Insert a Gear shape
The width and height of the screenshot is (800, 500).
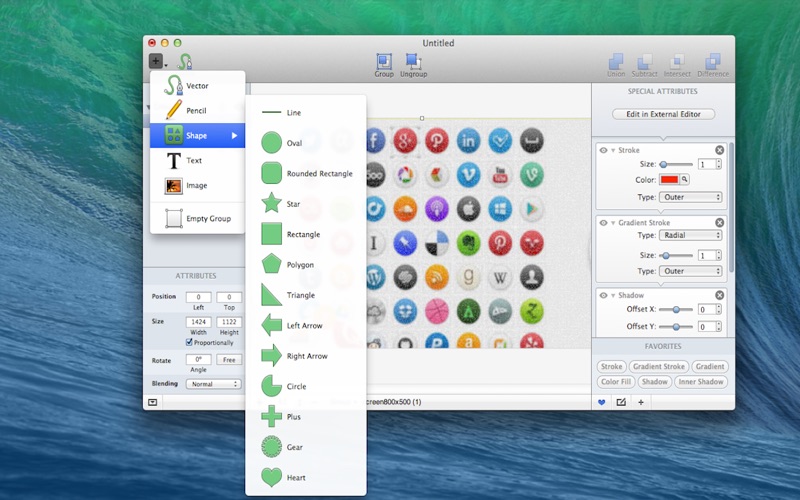click(306, 447)
